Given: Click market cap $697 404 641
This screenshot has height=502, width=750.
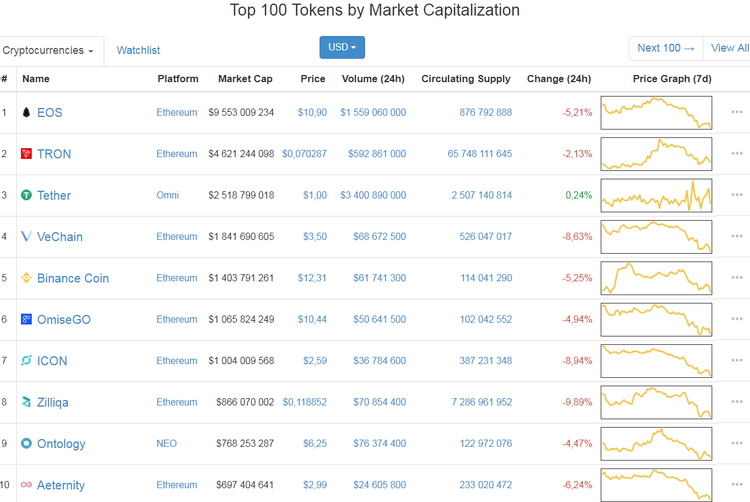Looking at the screenshot, I should pyautogui.click(x=245, y=485).
